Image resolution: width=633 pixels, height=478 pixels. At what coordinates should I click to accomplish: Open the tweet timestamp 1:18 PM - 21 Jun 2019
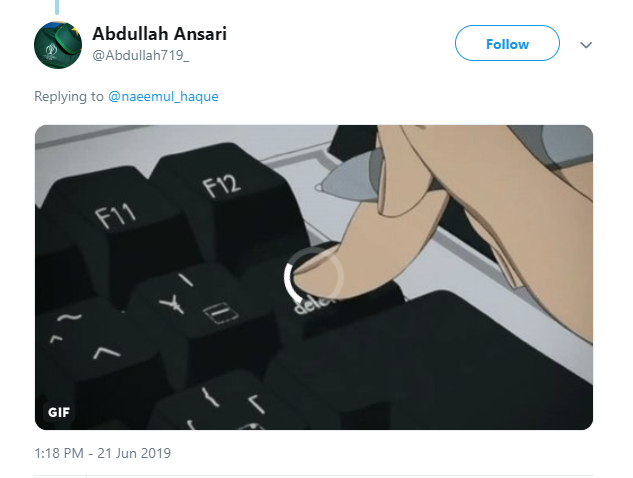pos(103,453)
